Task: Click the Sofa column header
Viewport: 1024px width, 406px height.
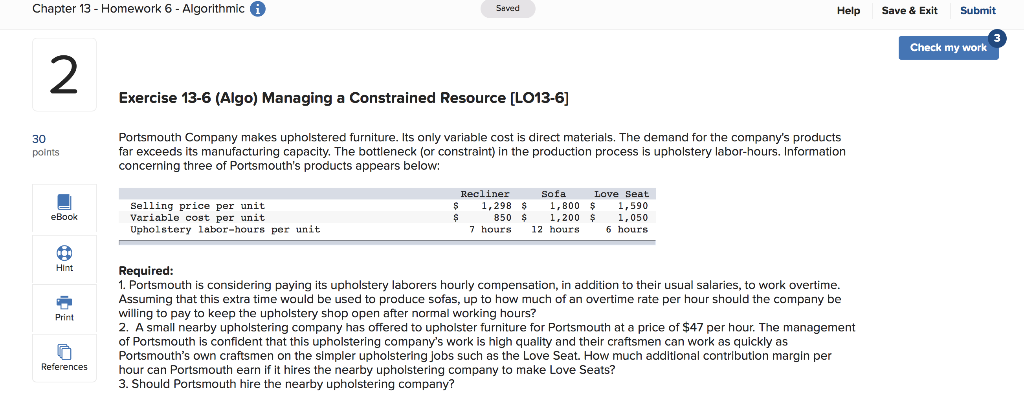Action: [553, 194]
